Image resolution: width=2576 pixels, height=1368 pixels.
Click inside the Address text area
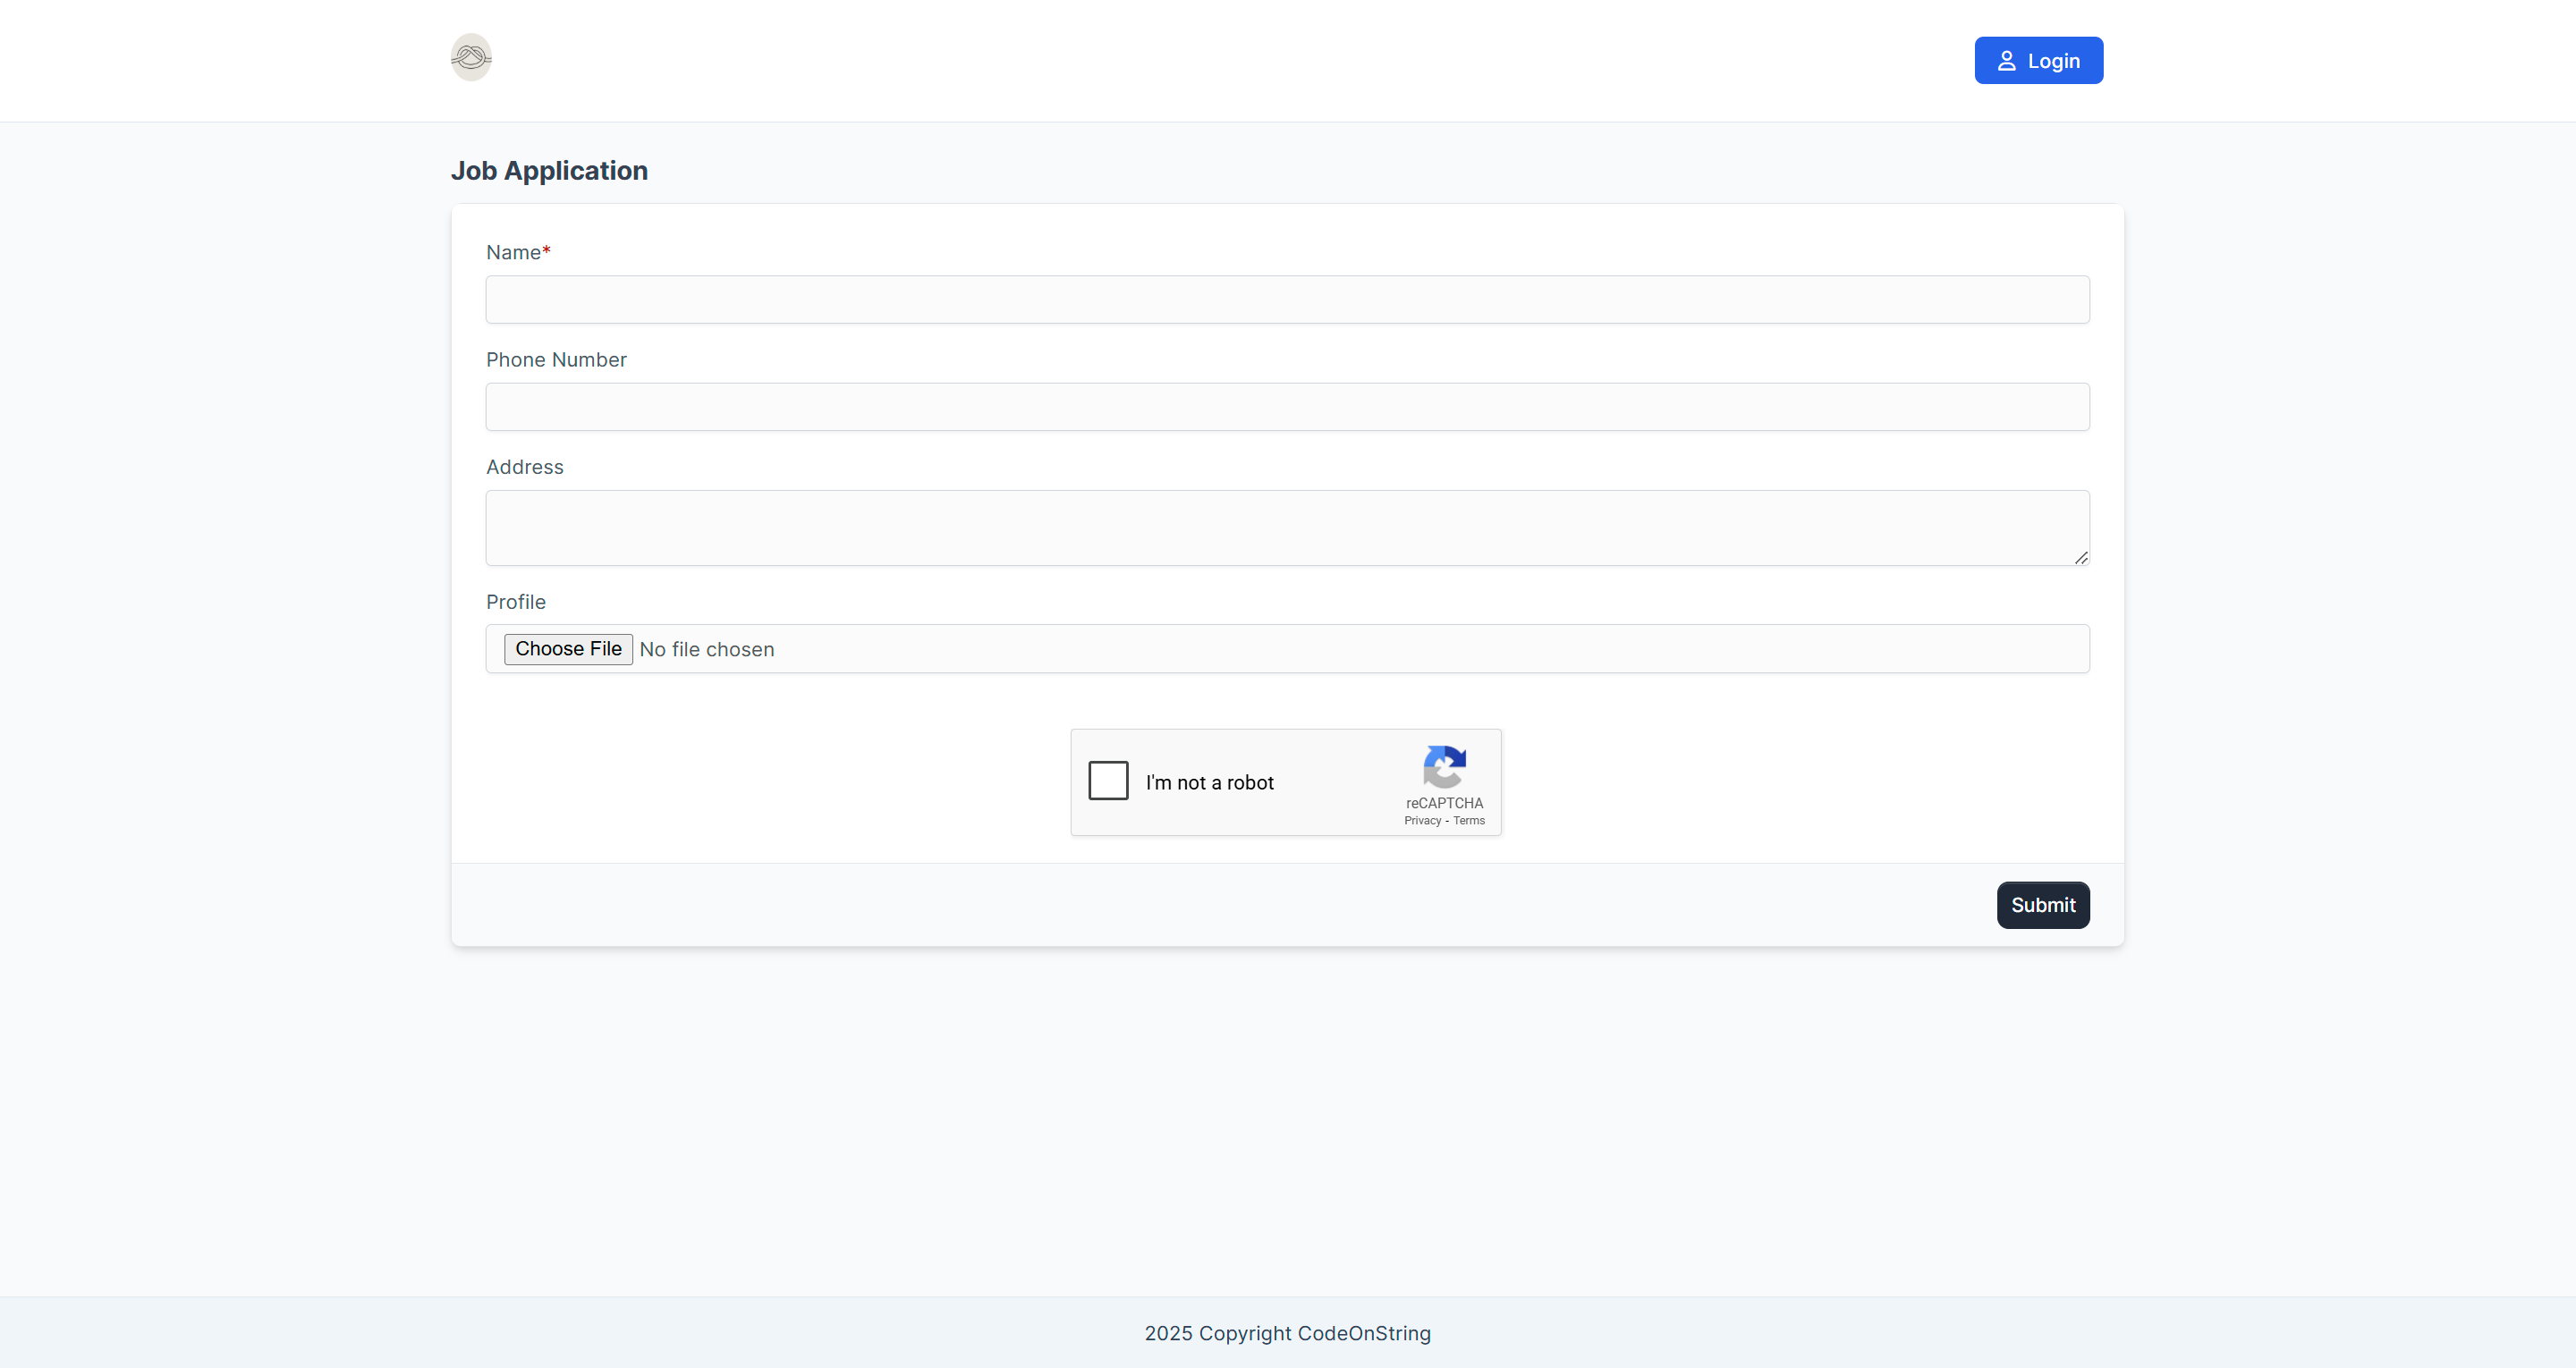click(x=1287, y=528)
